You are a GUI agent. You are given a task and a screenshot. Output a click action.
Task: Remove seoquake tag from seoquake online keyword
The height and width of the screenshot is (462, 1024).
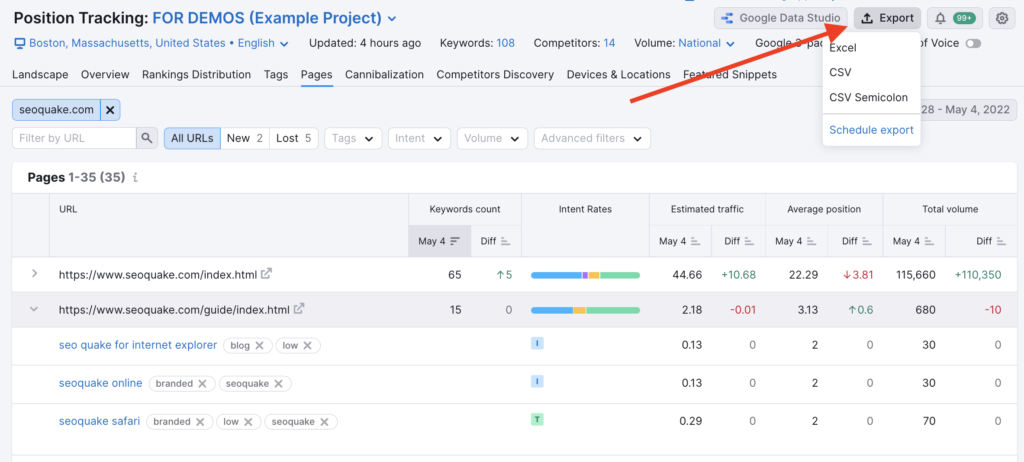coord(279,384)
